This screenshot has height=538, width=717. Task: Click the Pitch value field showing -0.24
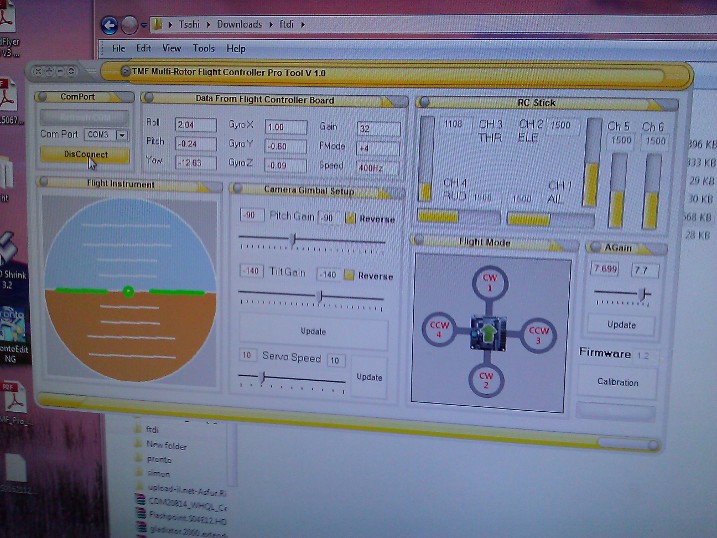pos(196,144)
